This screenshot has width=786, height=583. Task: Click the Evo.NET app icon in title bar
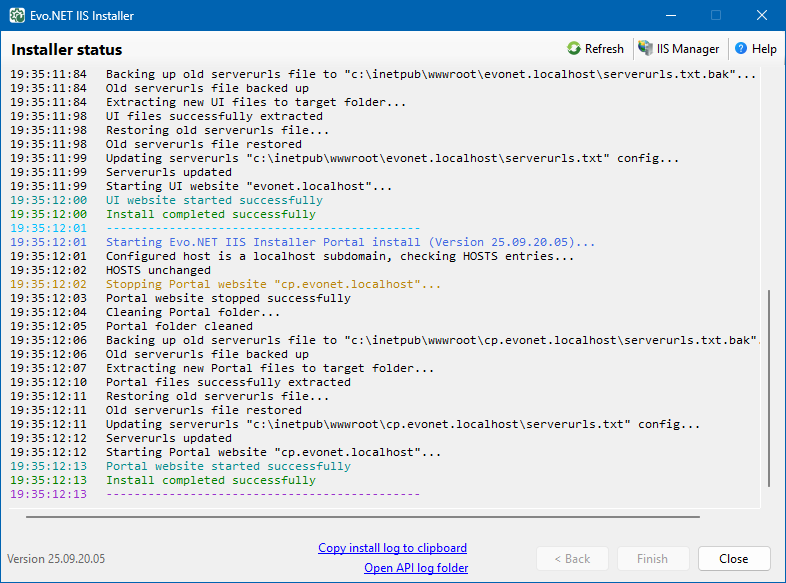[x=18, y=16]
